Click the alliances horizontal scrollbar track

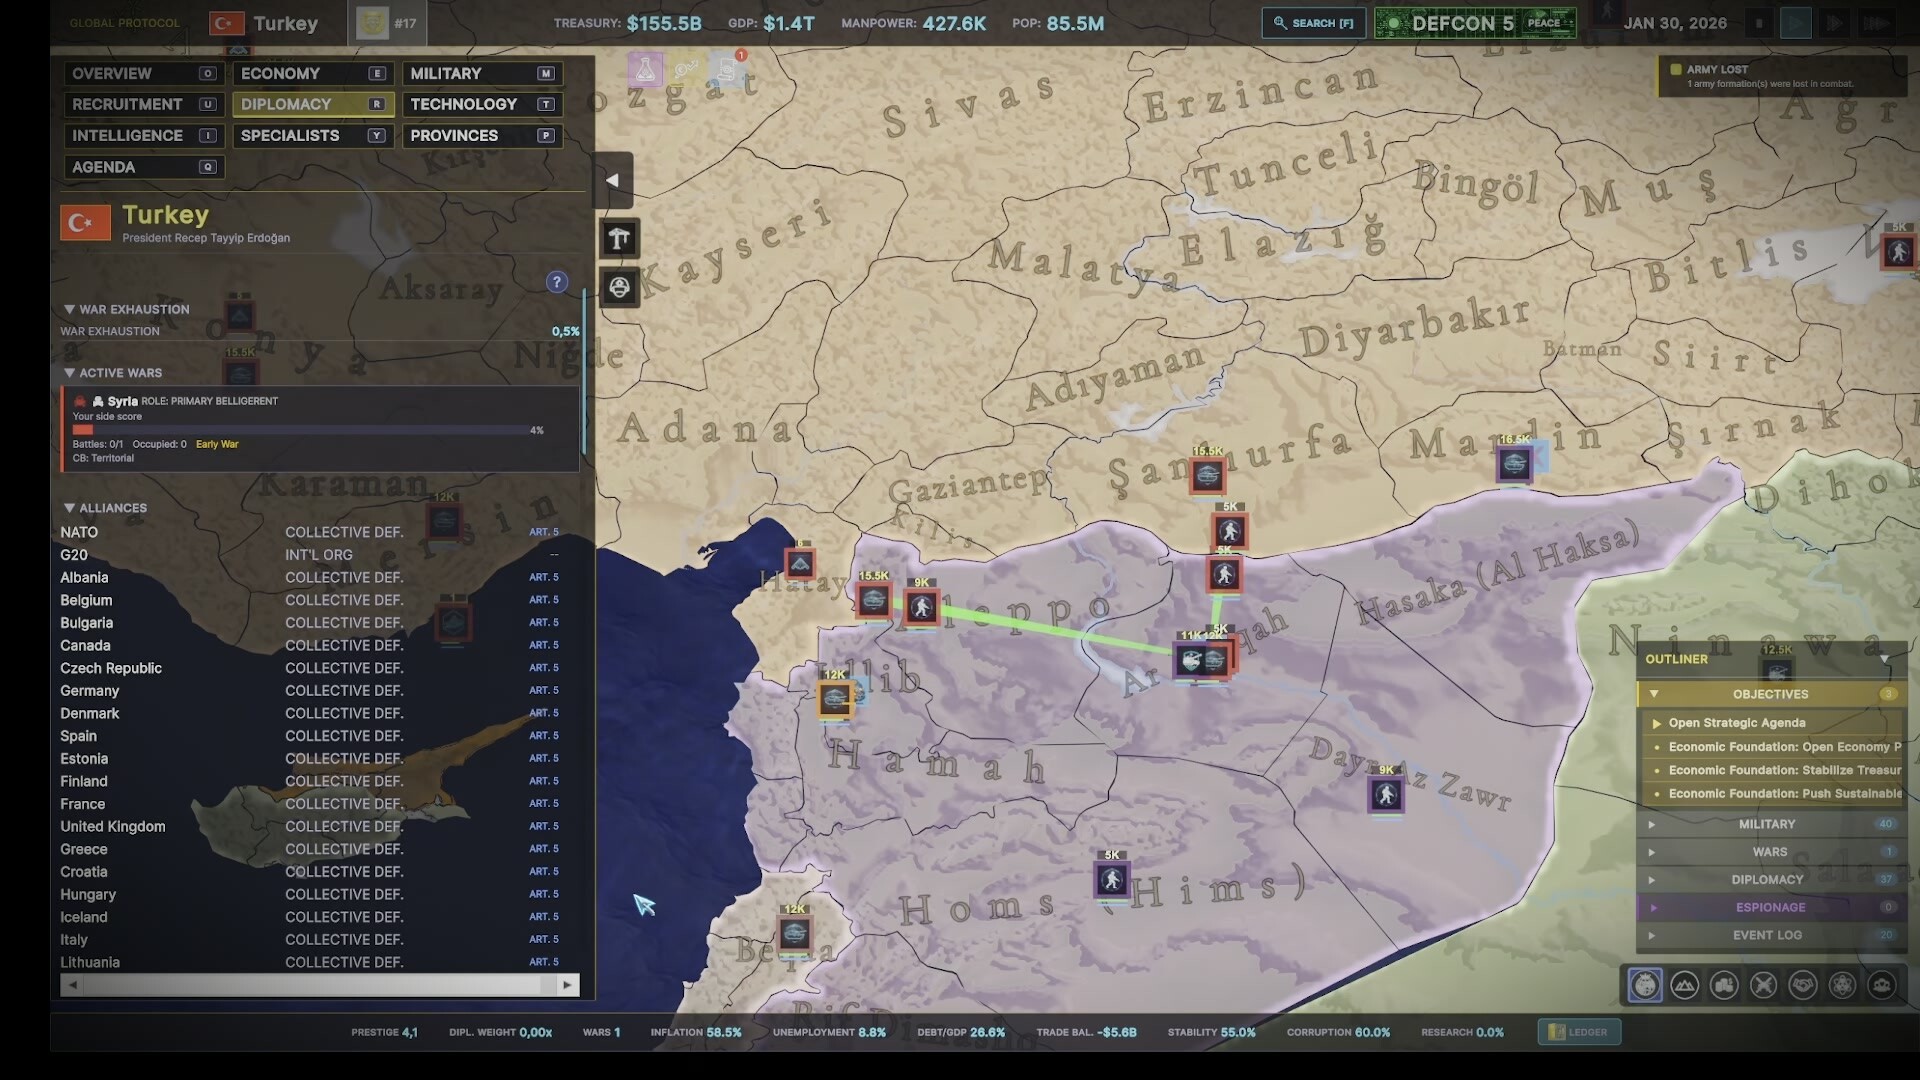319,985
